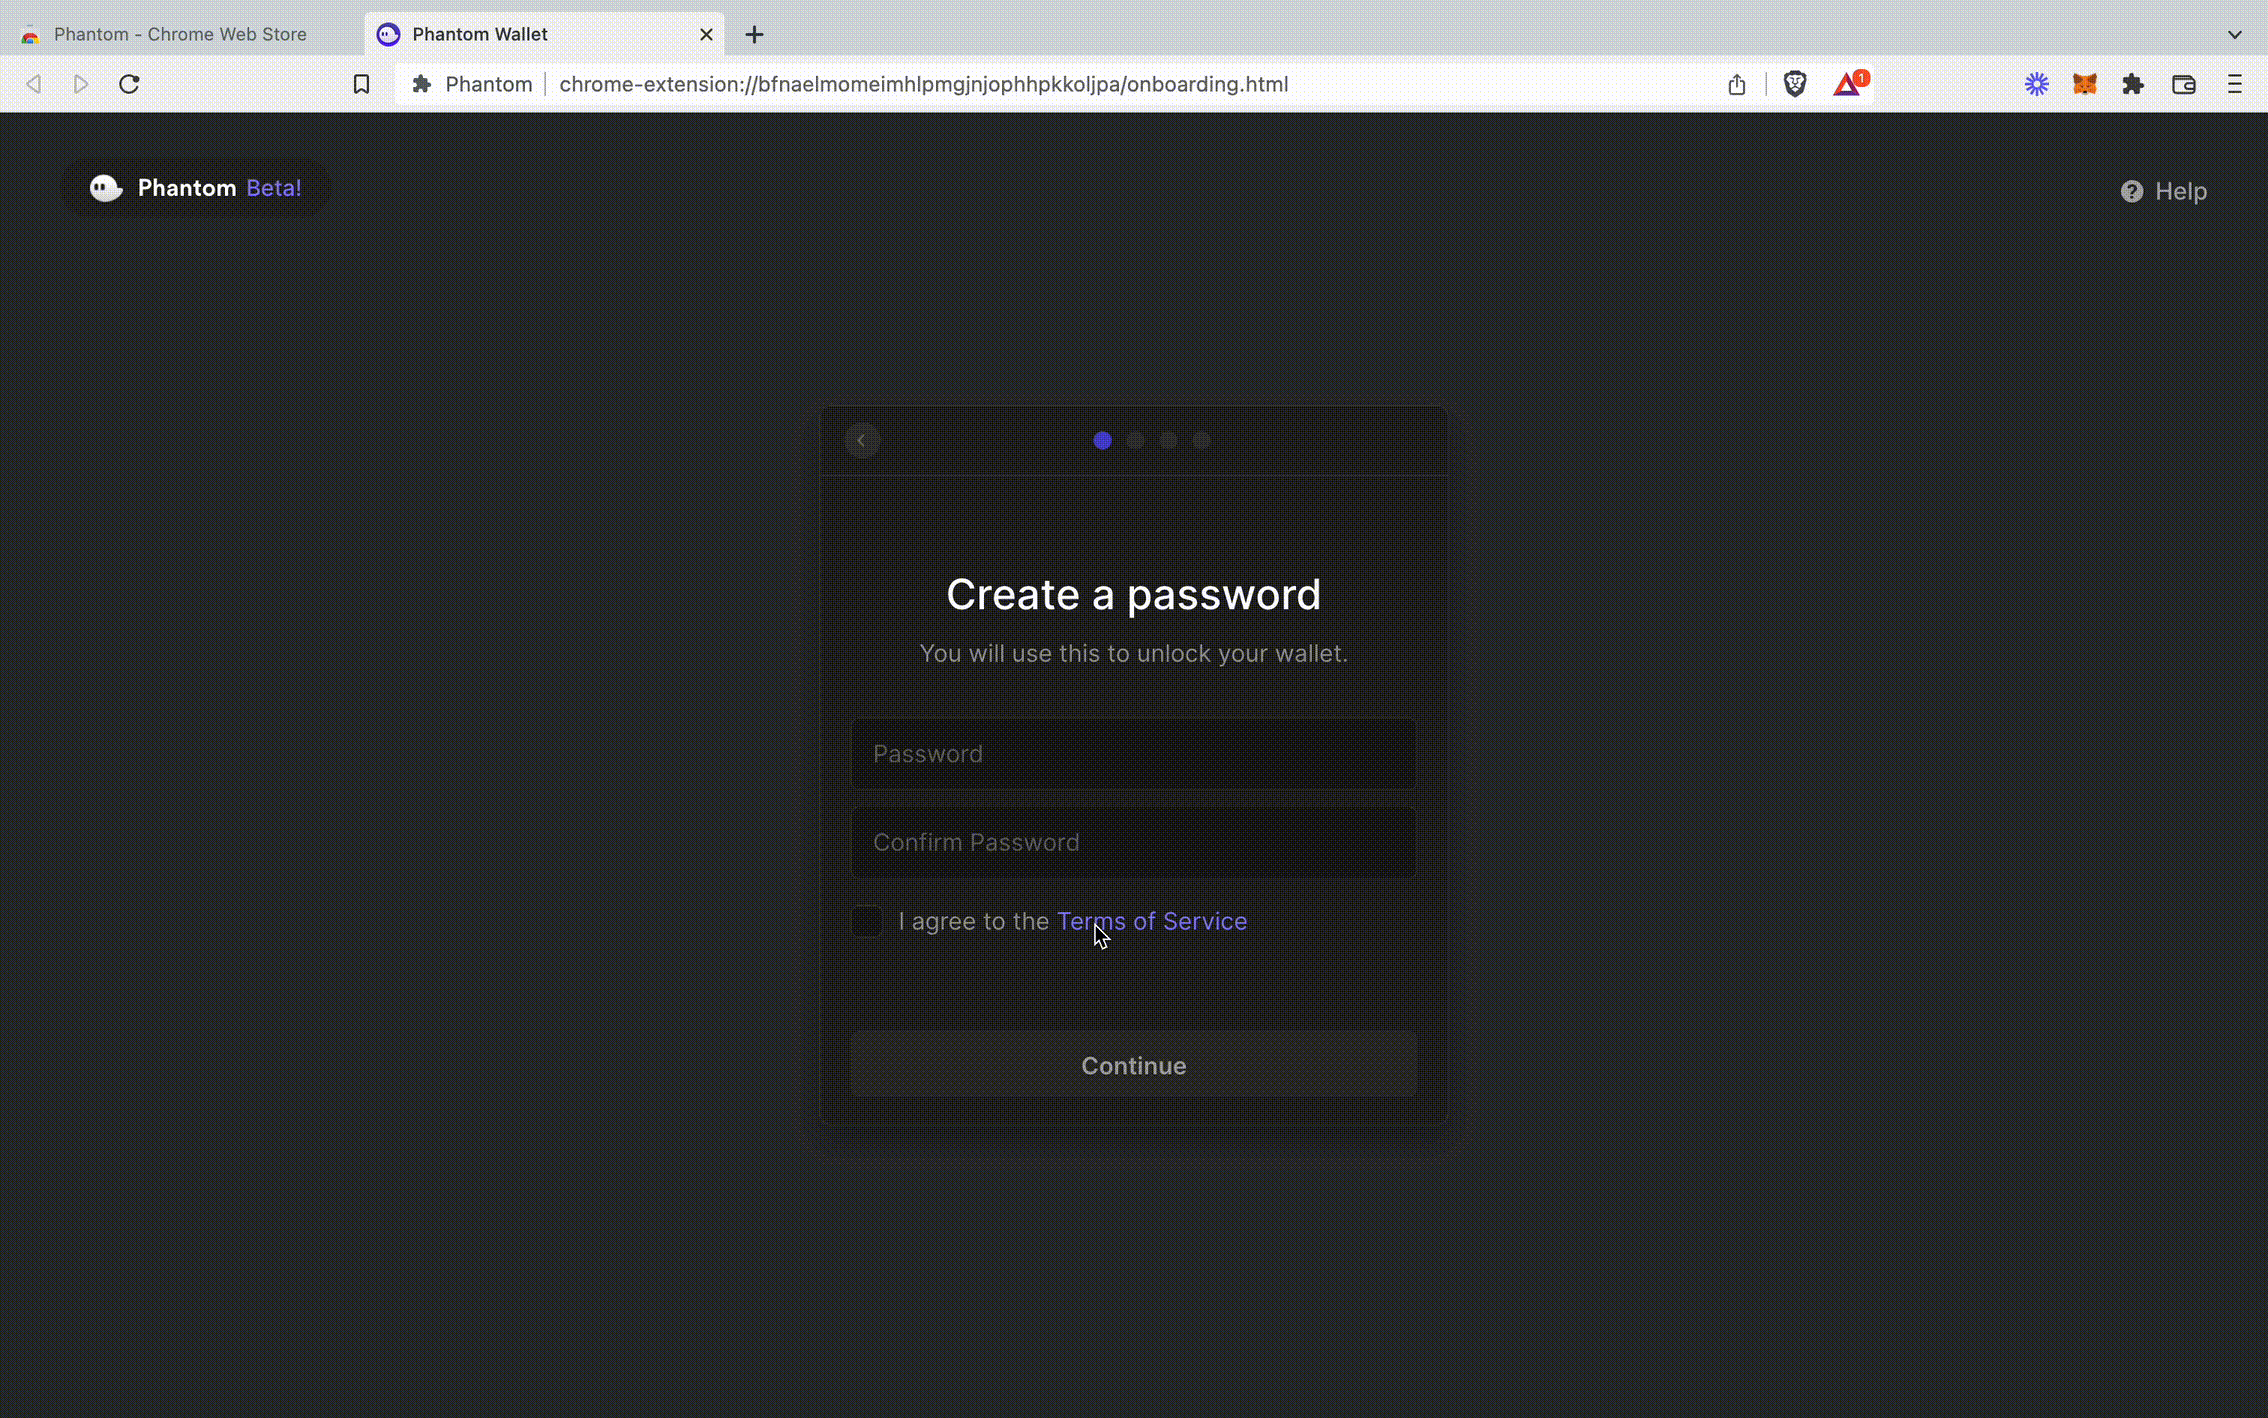
Task: Check the Terms of Service agreement box
Action: [866, 921]
